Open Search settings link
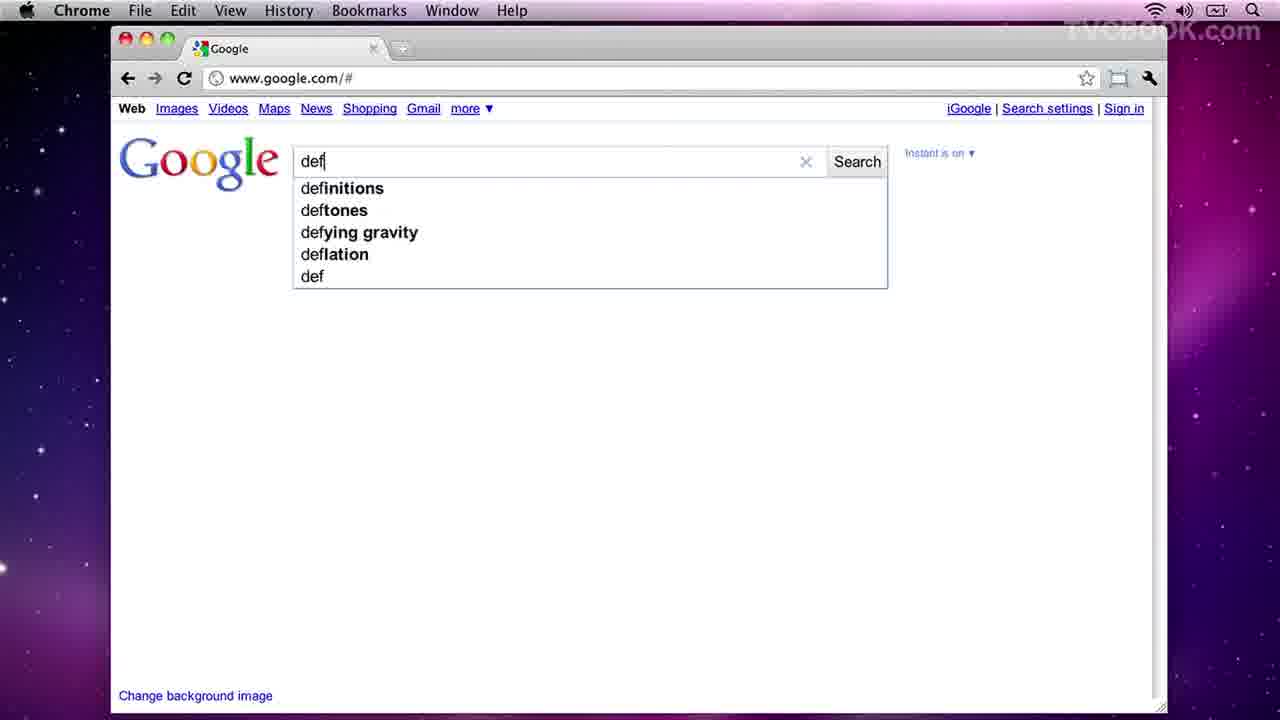Image resolution: width=1280 pixels, height=720 pixels. [1047, 108]
